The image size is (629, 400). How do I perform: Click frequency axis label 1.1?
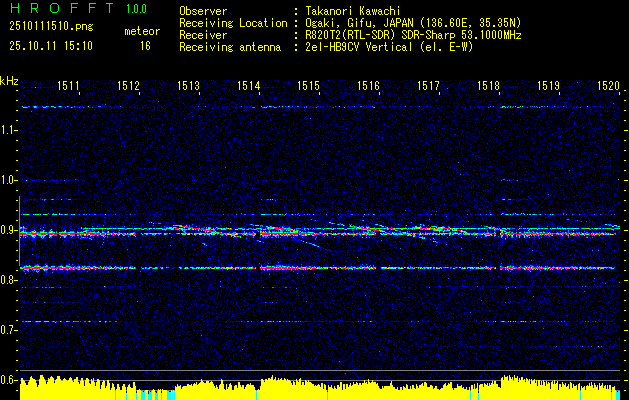click(x=8, y=130)
